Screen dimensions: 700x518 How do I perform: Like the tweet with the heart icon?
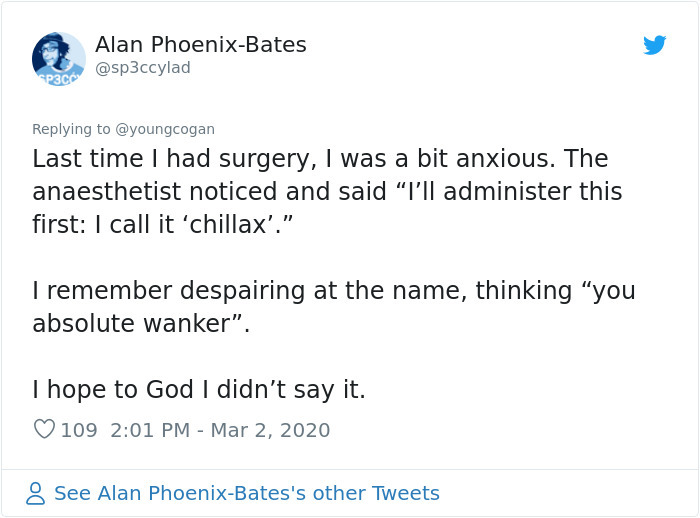pyautogui.click(x=44, y=429)
